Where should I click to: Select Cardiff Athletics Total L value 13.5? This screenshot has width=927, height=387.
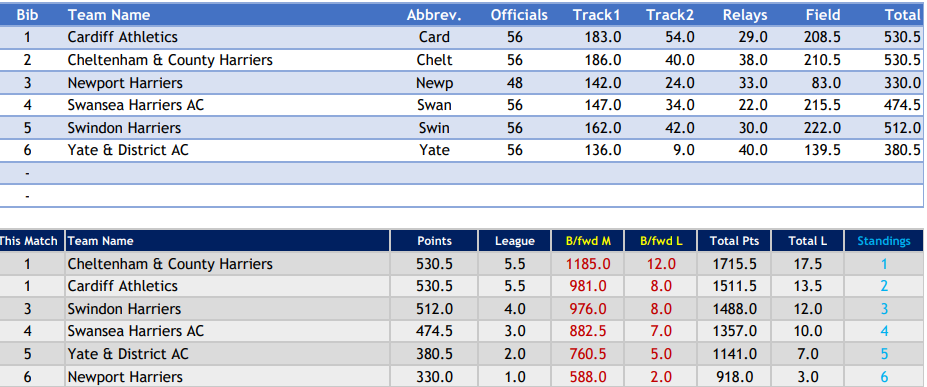tap(807, 287)
